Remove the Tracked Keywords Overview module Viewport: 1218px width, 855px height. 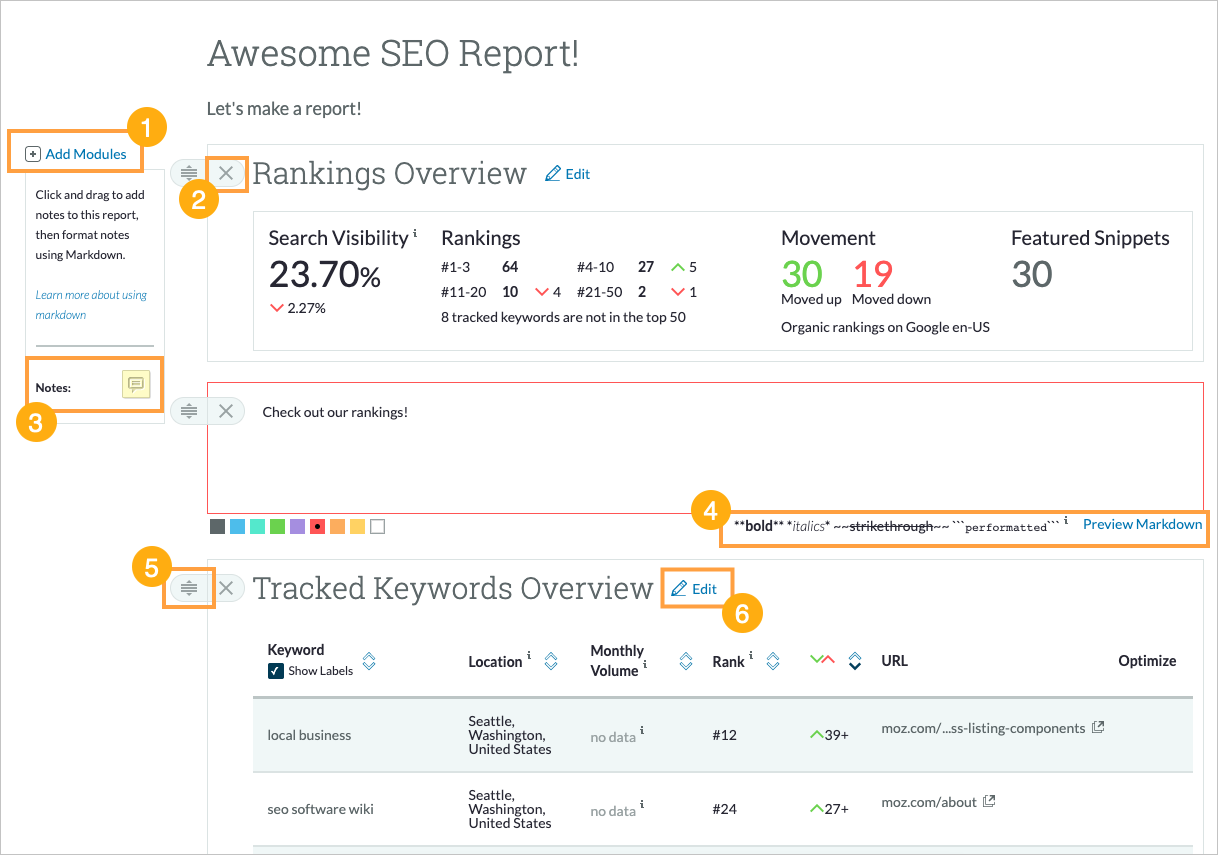click(226, 588)
